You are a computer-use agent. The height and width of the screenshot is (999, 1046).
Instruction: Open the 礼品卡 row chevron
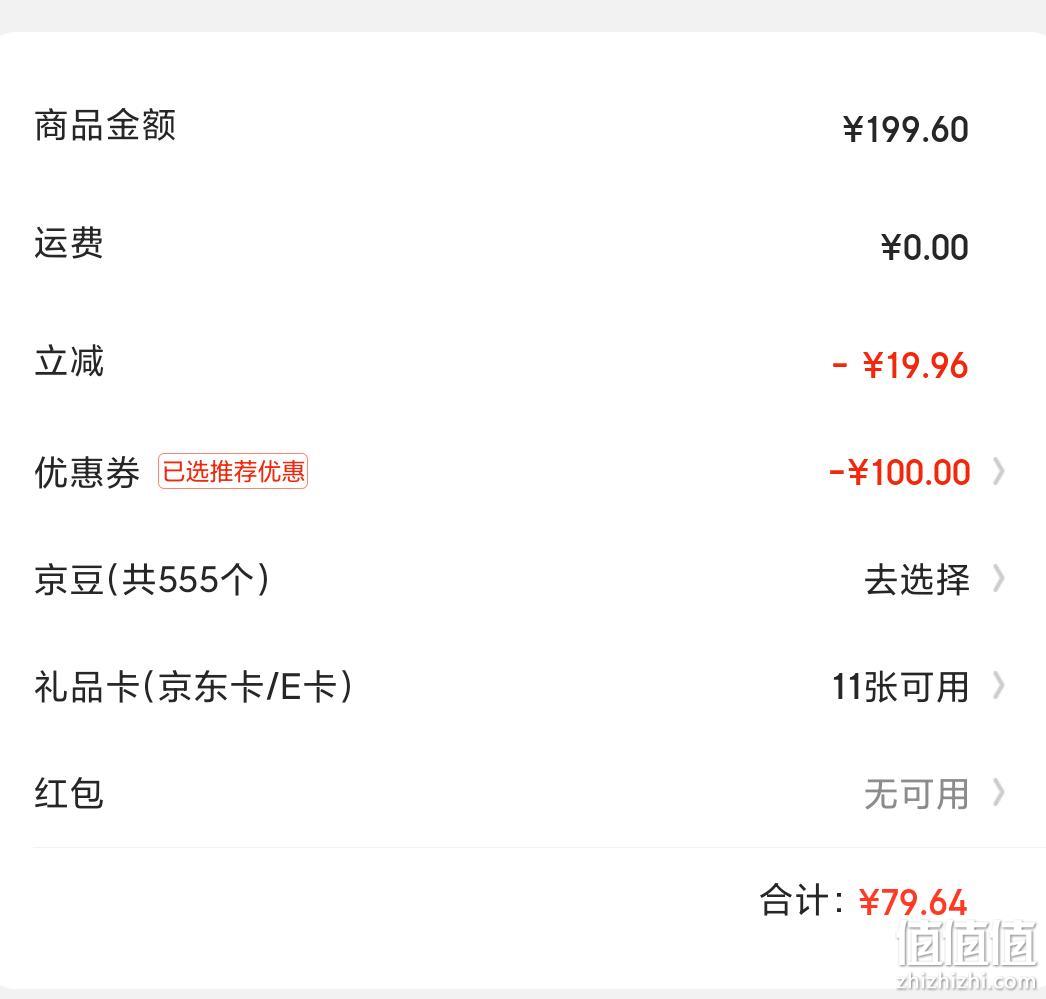(x=999, y=686)
